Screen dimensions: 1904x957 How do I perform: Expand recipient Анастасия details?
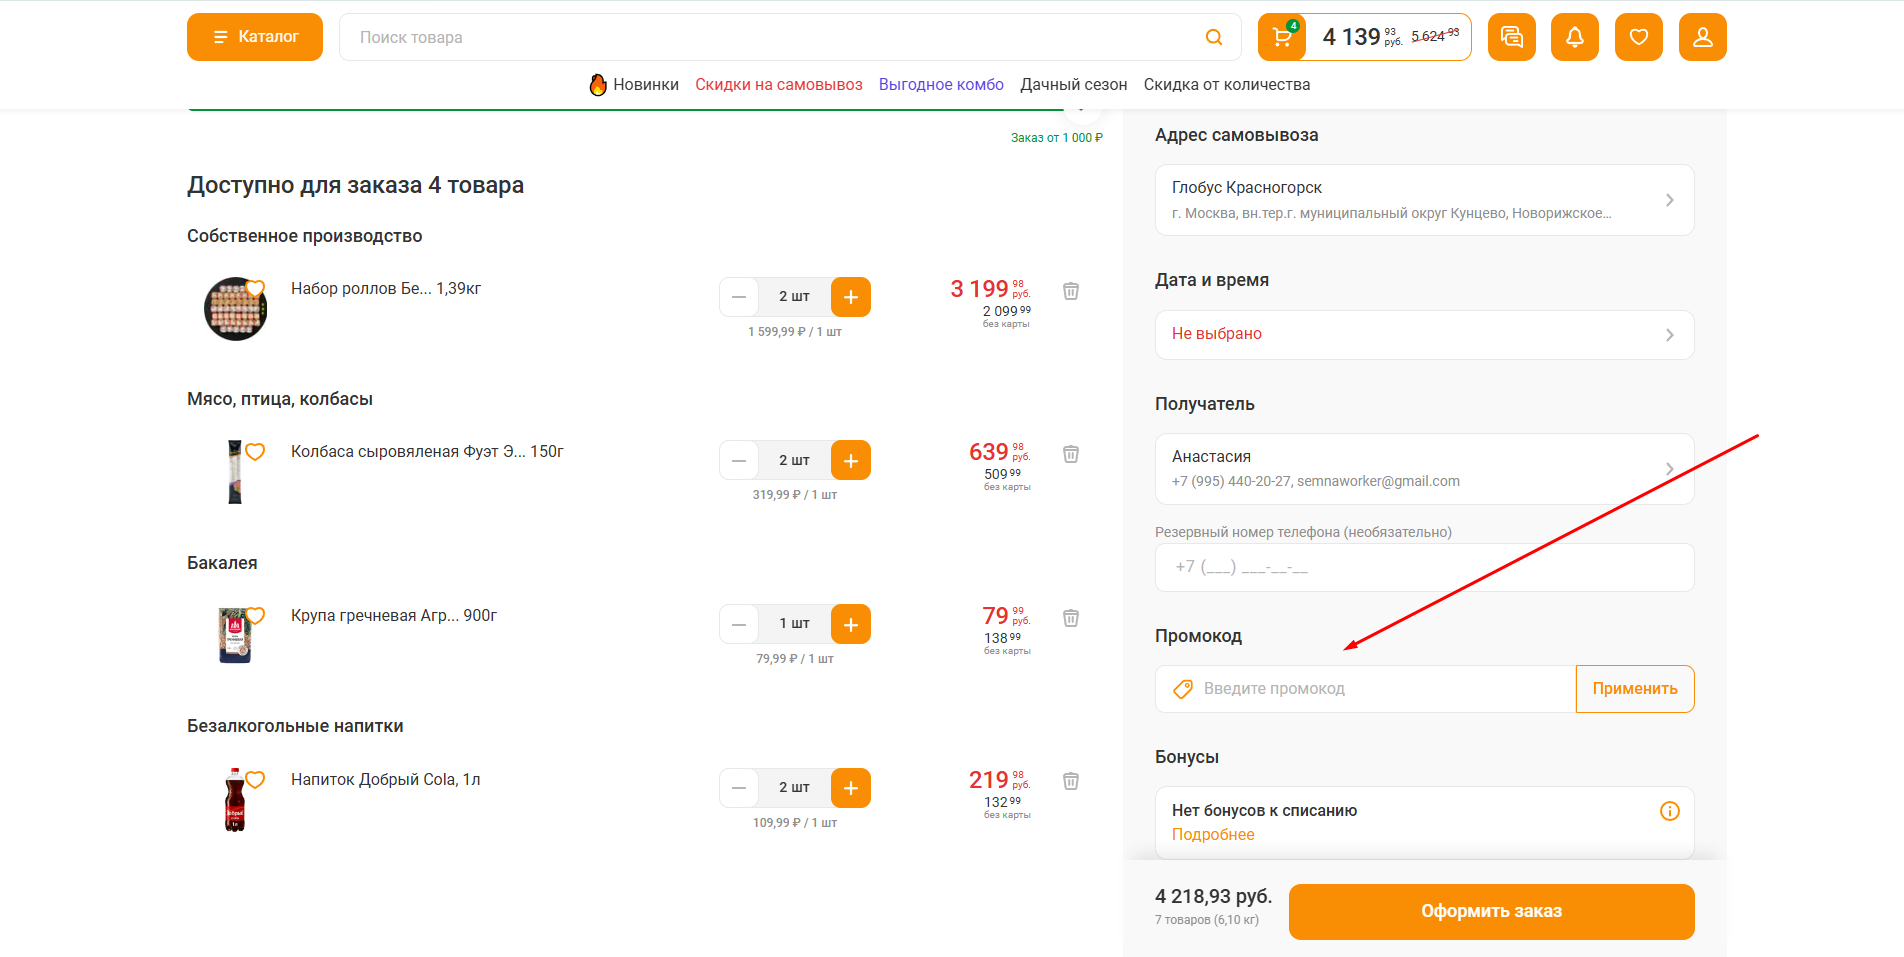point(1424,468)
